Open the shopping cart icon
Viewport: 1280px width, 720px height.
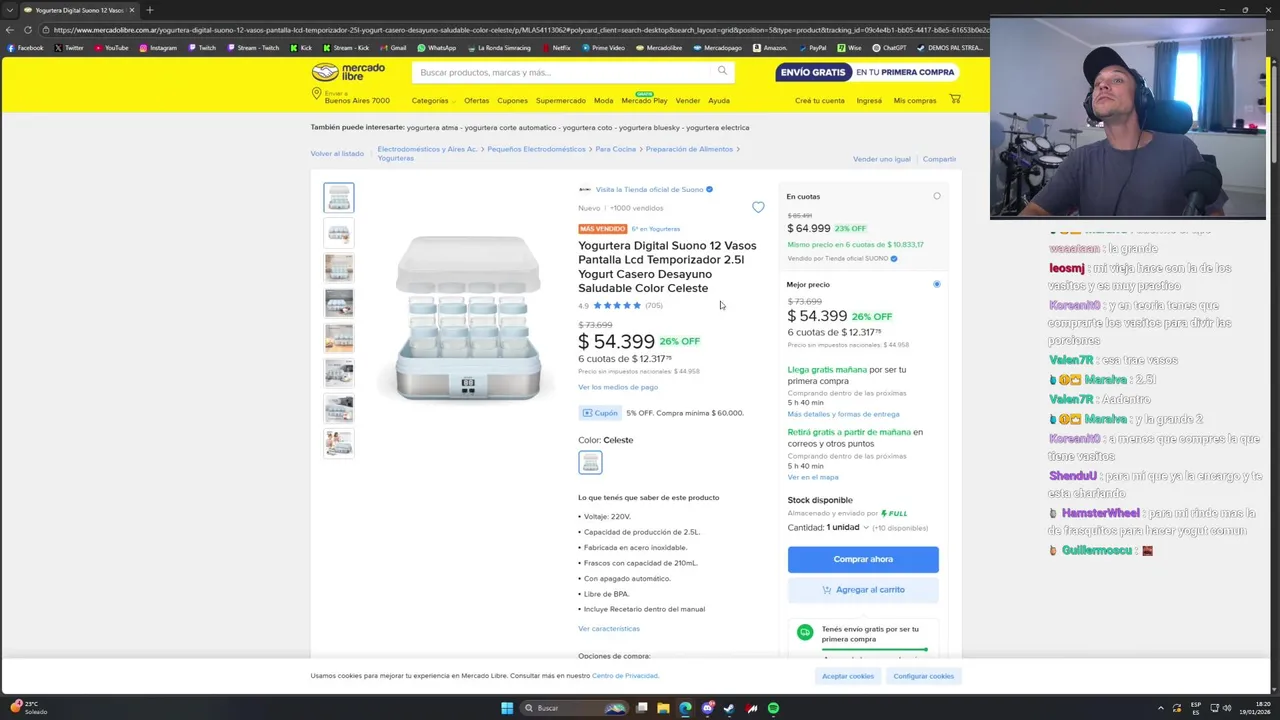click(955, 99)
